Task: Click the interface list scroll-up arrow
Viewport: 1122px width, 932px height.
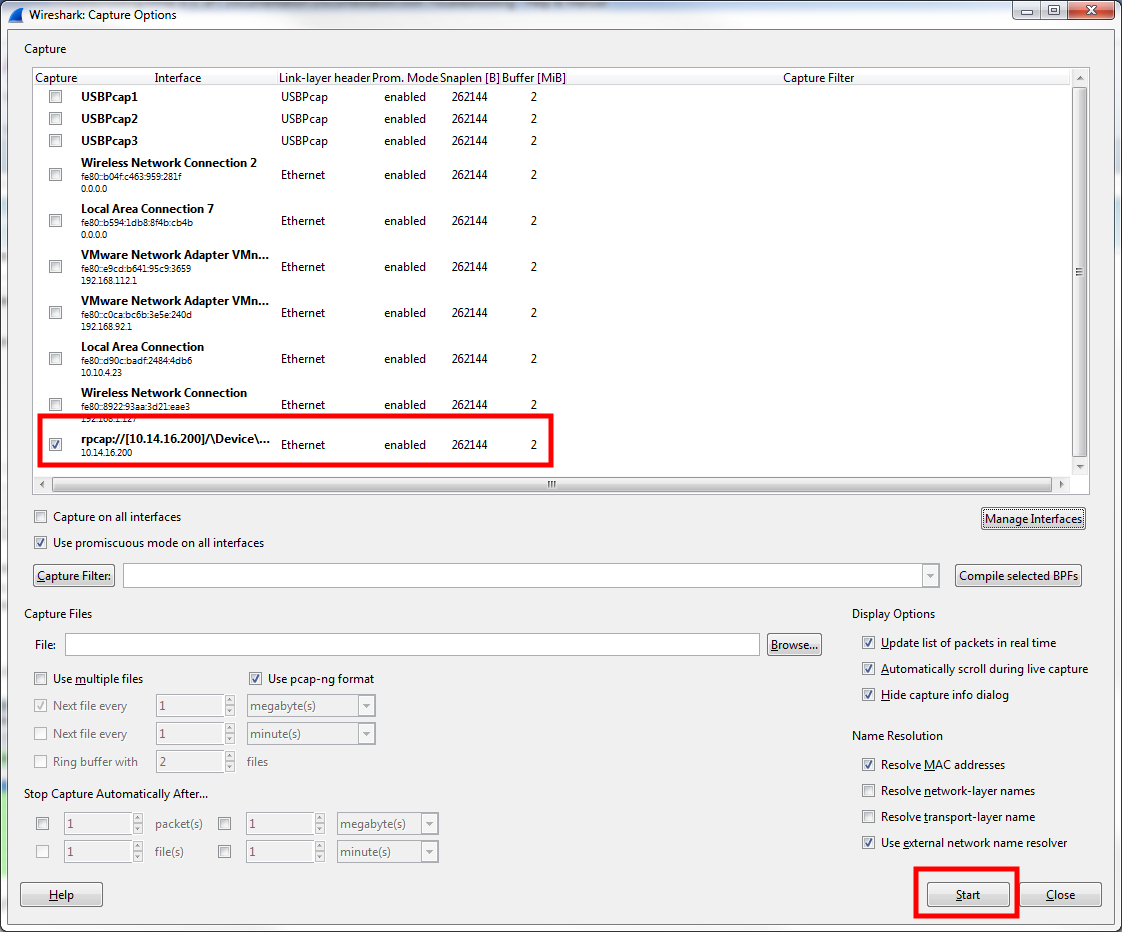Action: (x=1080, y=78)
